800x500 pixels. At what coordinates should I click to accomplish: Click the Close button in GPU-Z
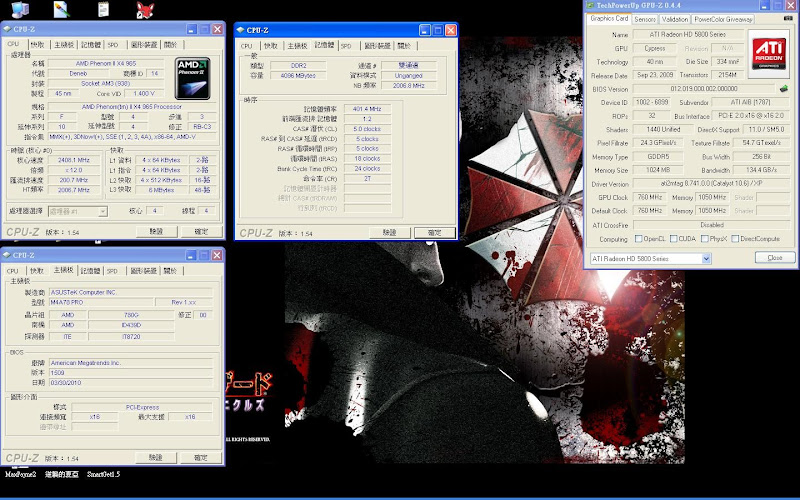[775, 258]
